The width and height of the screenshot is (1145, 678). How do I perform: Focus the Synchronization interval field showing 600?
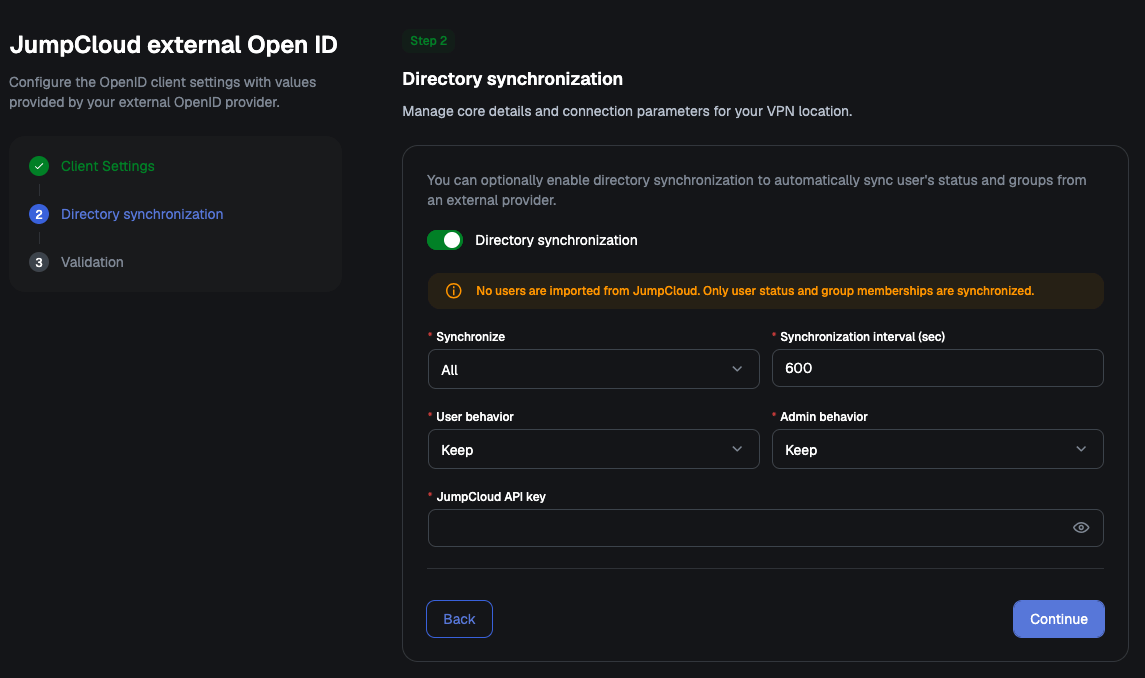point(937,368)
